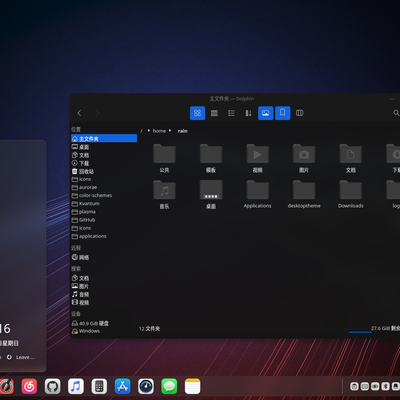Launch NetEase Music from the dock
Image resolution: width=400 pixels, height=400 pixels.
29,387
